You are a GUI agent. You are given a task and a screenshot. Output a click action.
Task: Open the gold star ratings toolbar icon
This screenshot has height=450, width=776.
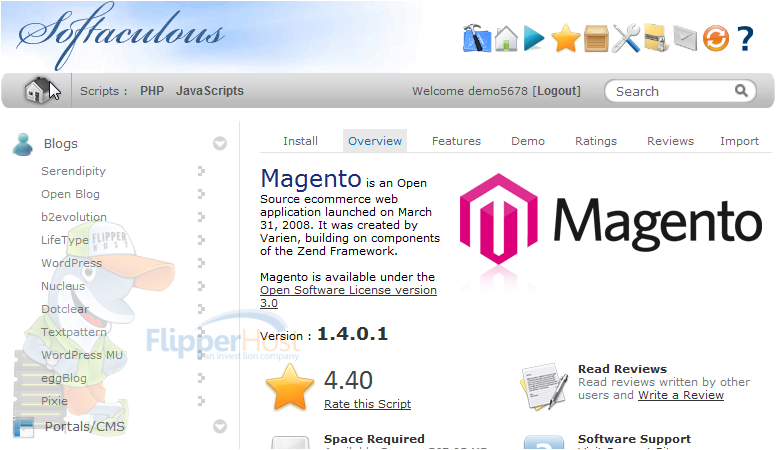[565, 39]
